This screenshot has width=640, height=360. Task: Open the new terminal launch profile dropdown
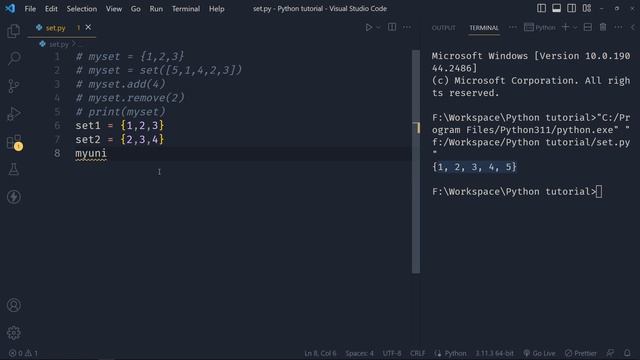coord(575,27)
